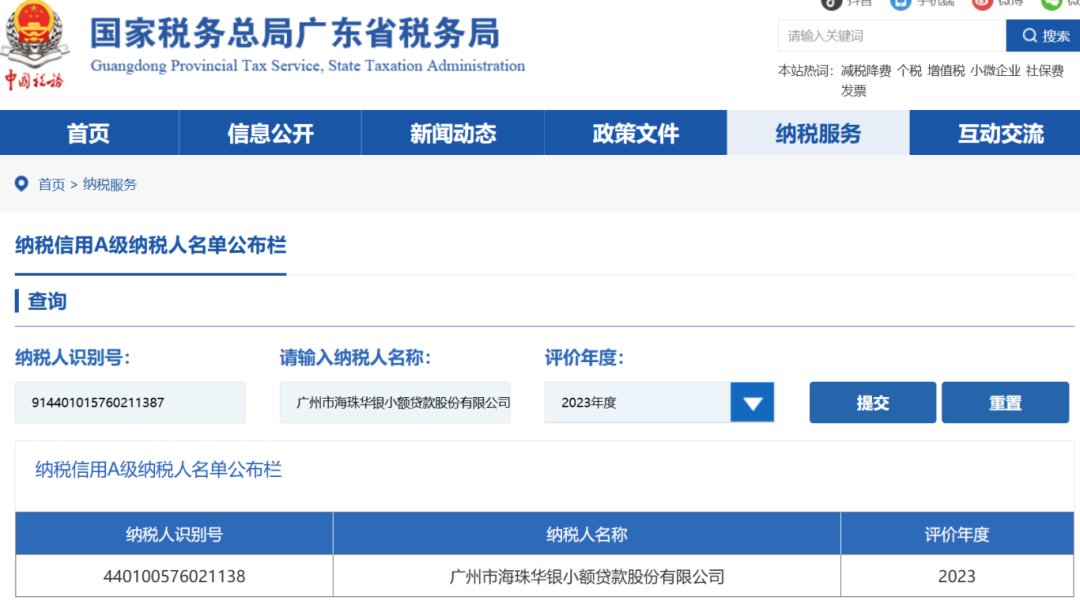Select result cell 广州市海珠华银小额贷款股份有限公司

coord(587,576)
